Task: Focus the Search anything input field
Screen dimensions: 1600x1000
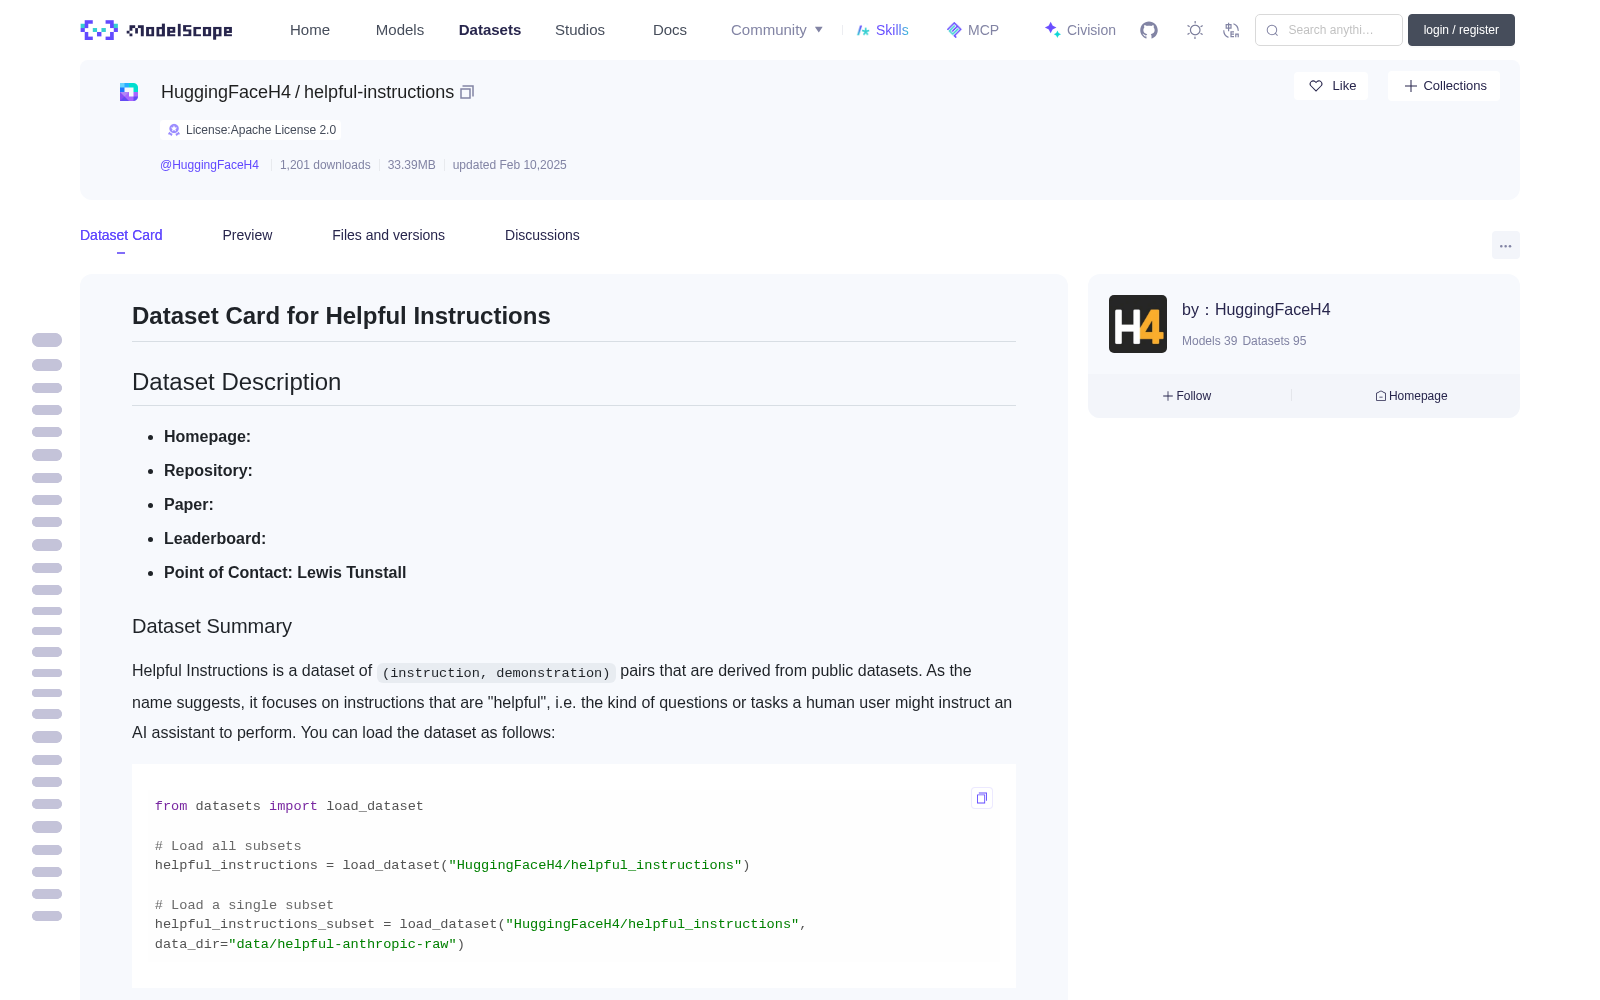Action: pos(1329,30)
